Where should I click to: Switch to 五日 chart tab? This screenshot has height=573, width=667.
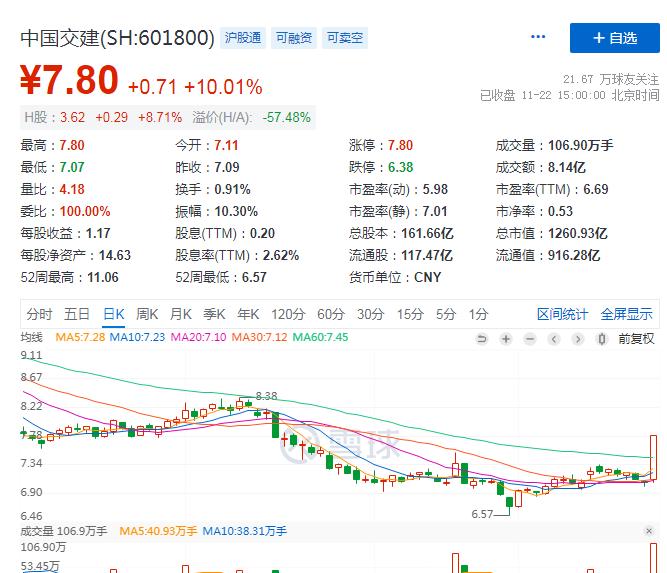coord(77,314)
